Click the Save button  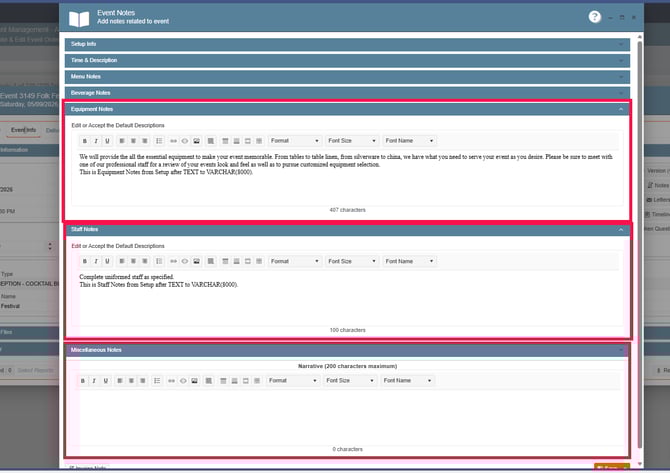coord(610,467)
